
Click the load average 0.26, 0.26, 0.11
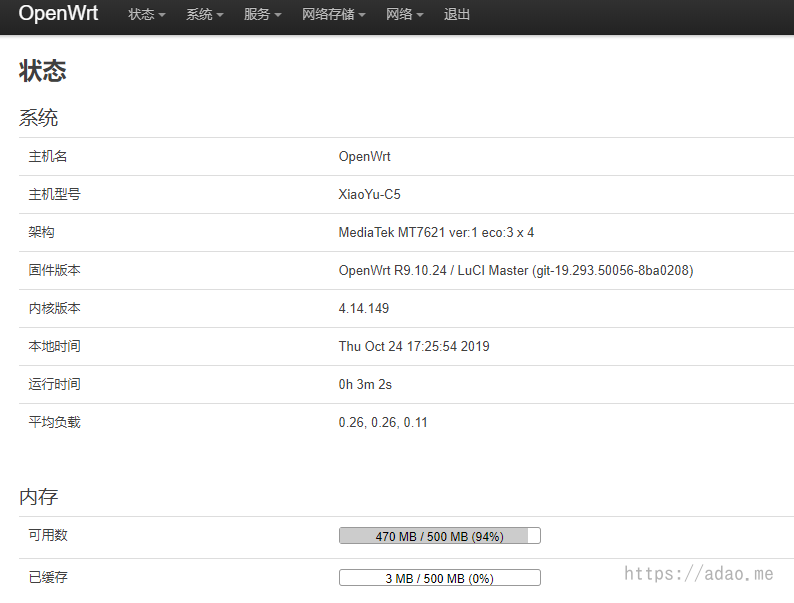click(x=383, y=422)
